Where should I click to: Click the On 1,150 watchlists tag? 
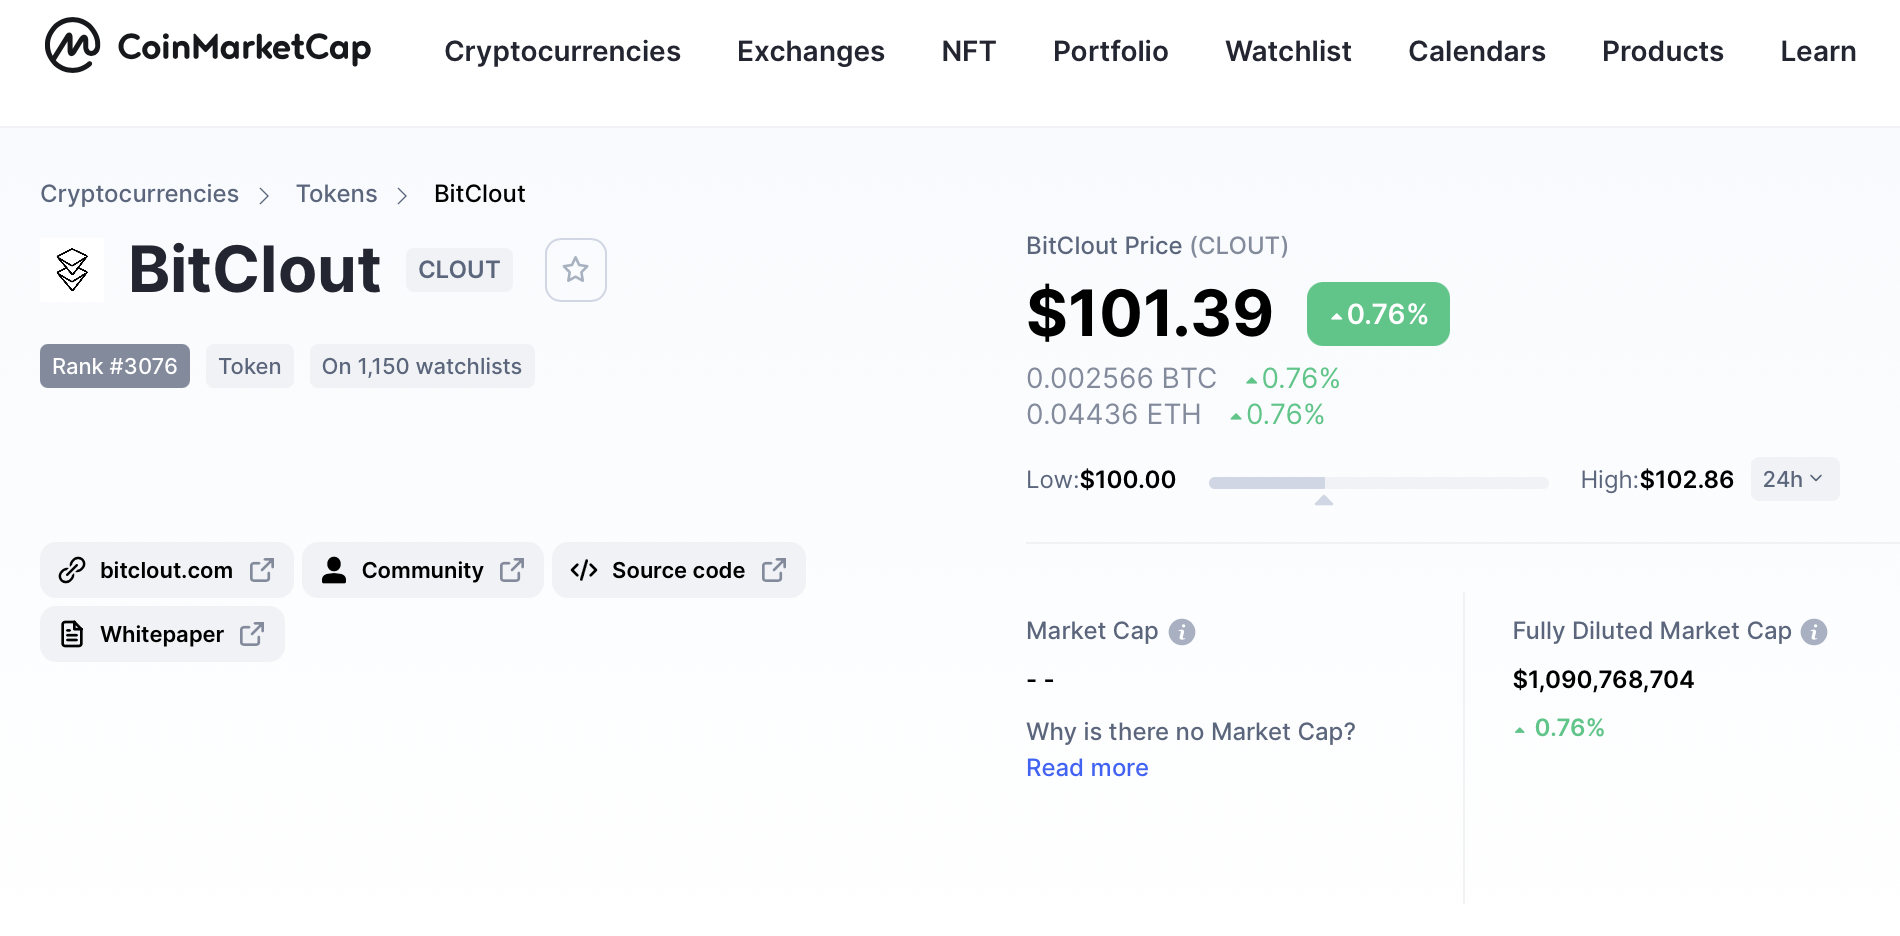422,366
